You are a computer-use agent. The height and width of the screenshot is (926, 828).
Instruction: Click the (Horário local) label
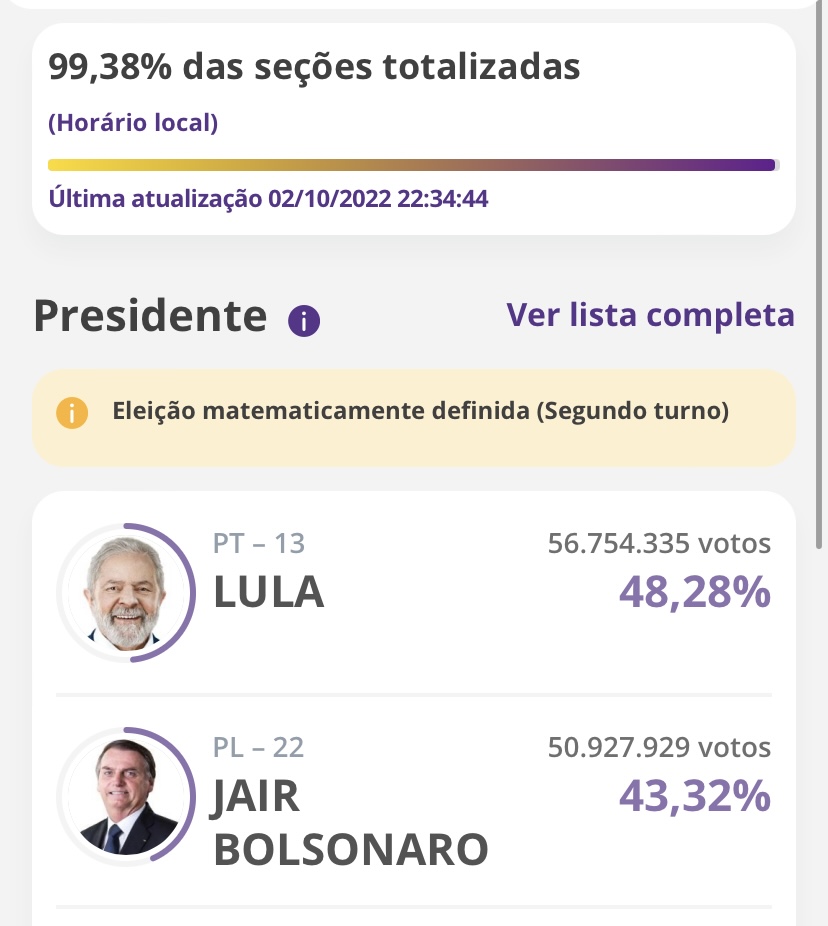tap(133, 124)
